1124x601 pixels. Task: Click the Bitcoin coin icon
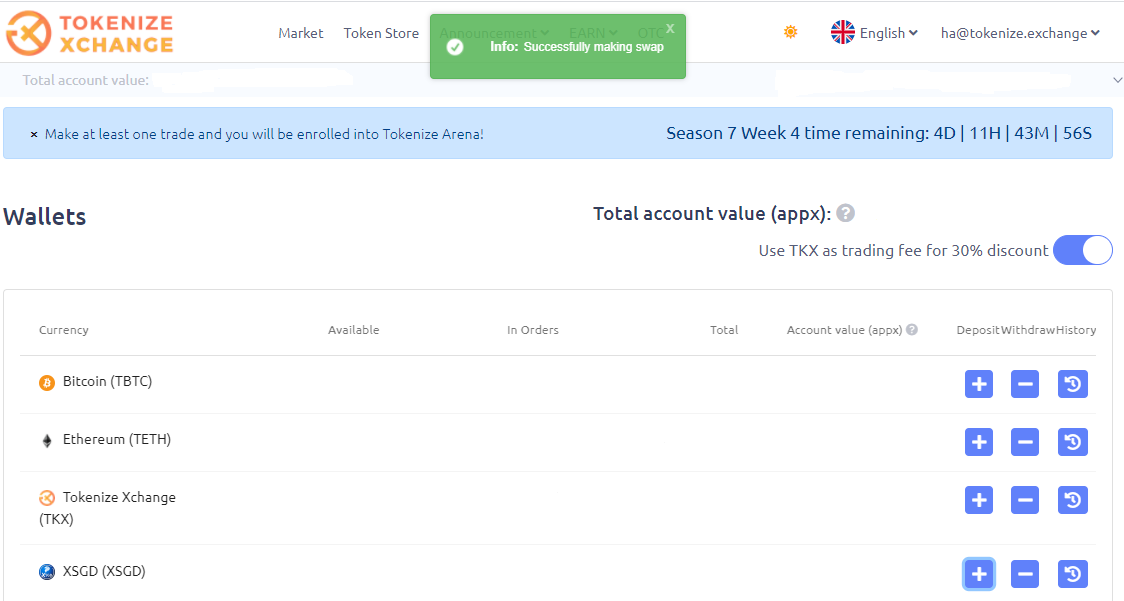tap(47, 383)
